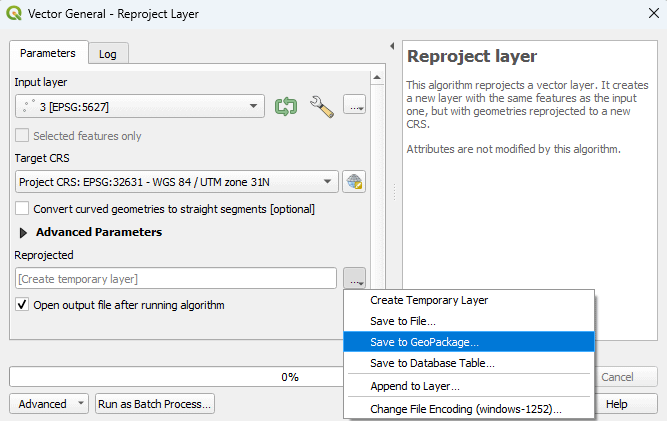The height and width of the screenshot is (421, 667).
Task: Choose Save to GeoPackage from menu
Action: pyautogui.click(x=424, y=342)
